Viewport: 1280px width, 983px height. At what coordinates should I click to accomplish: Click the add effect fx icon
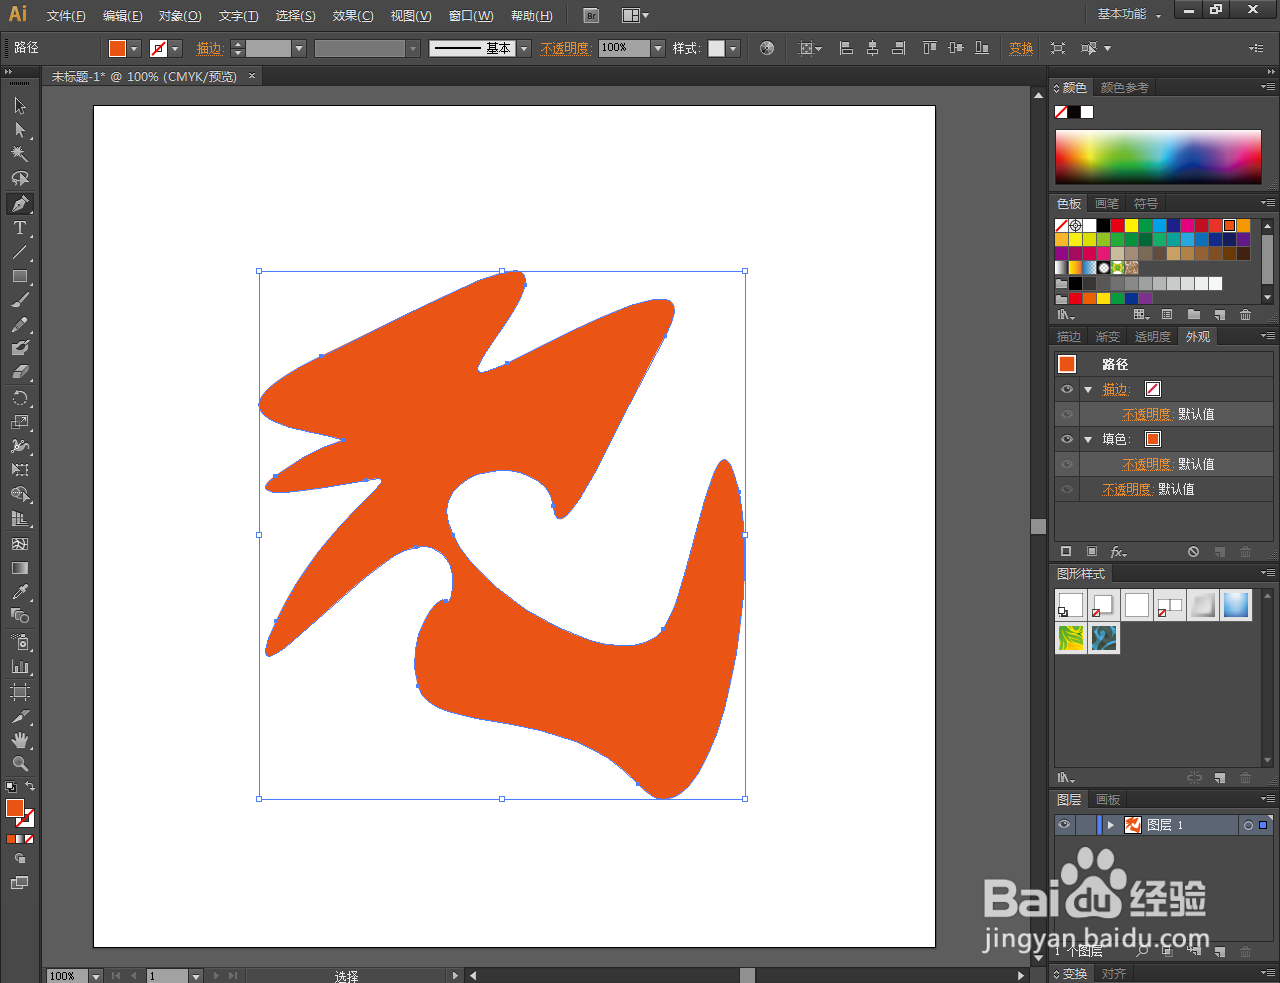coord(1118,552)
